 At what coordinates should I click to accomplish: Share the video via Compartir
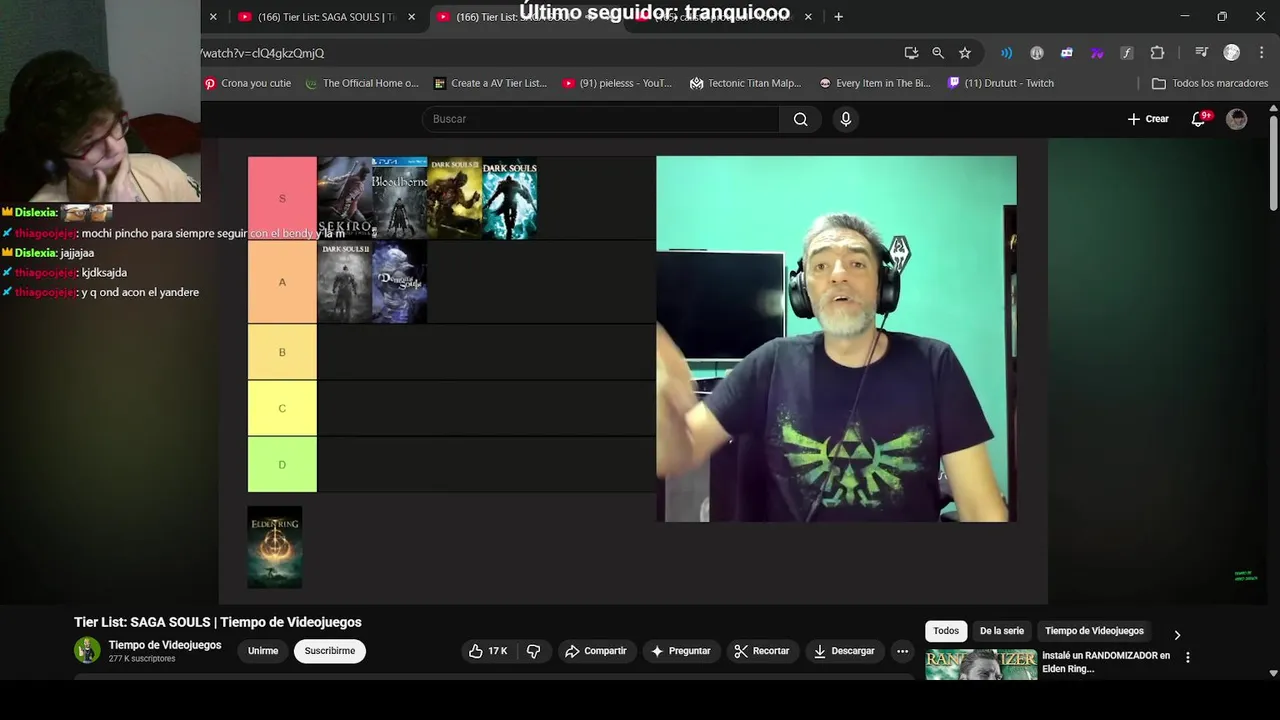[595, 651]
